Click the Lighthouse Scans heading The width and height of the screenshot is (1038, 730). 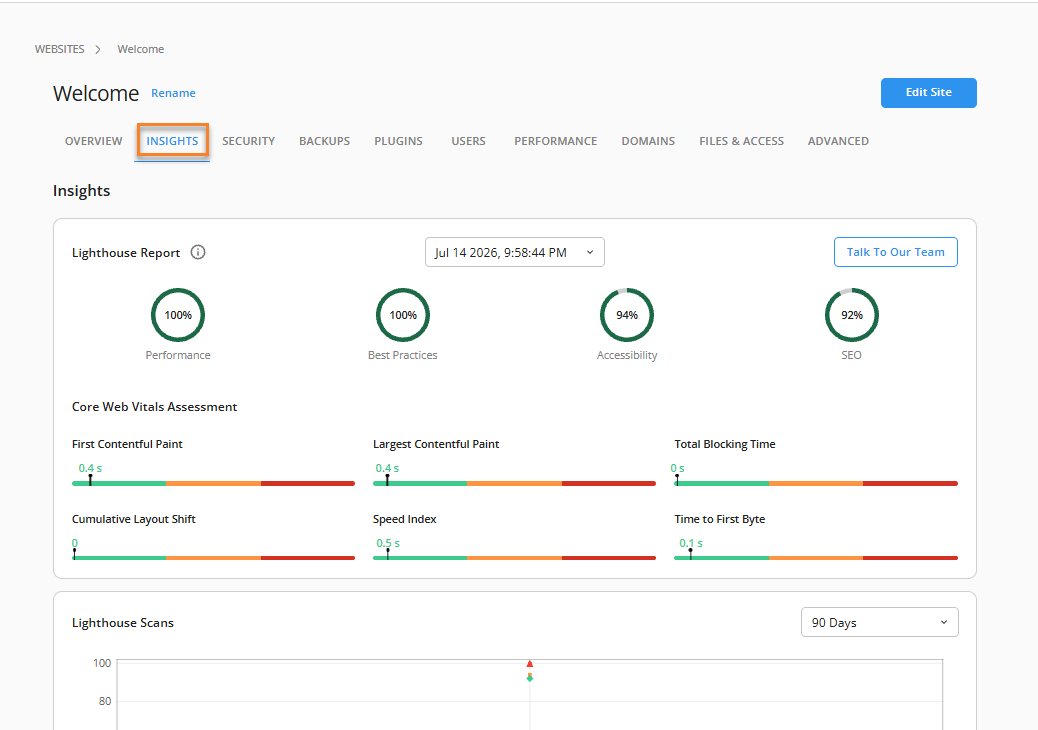(x=122, y=623)
